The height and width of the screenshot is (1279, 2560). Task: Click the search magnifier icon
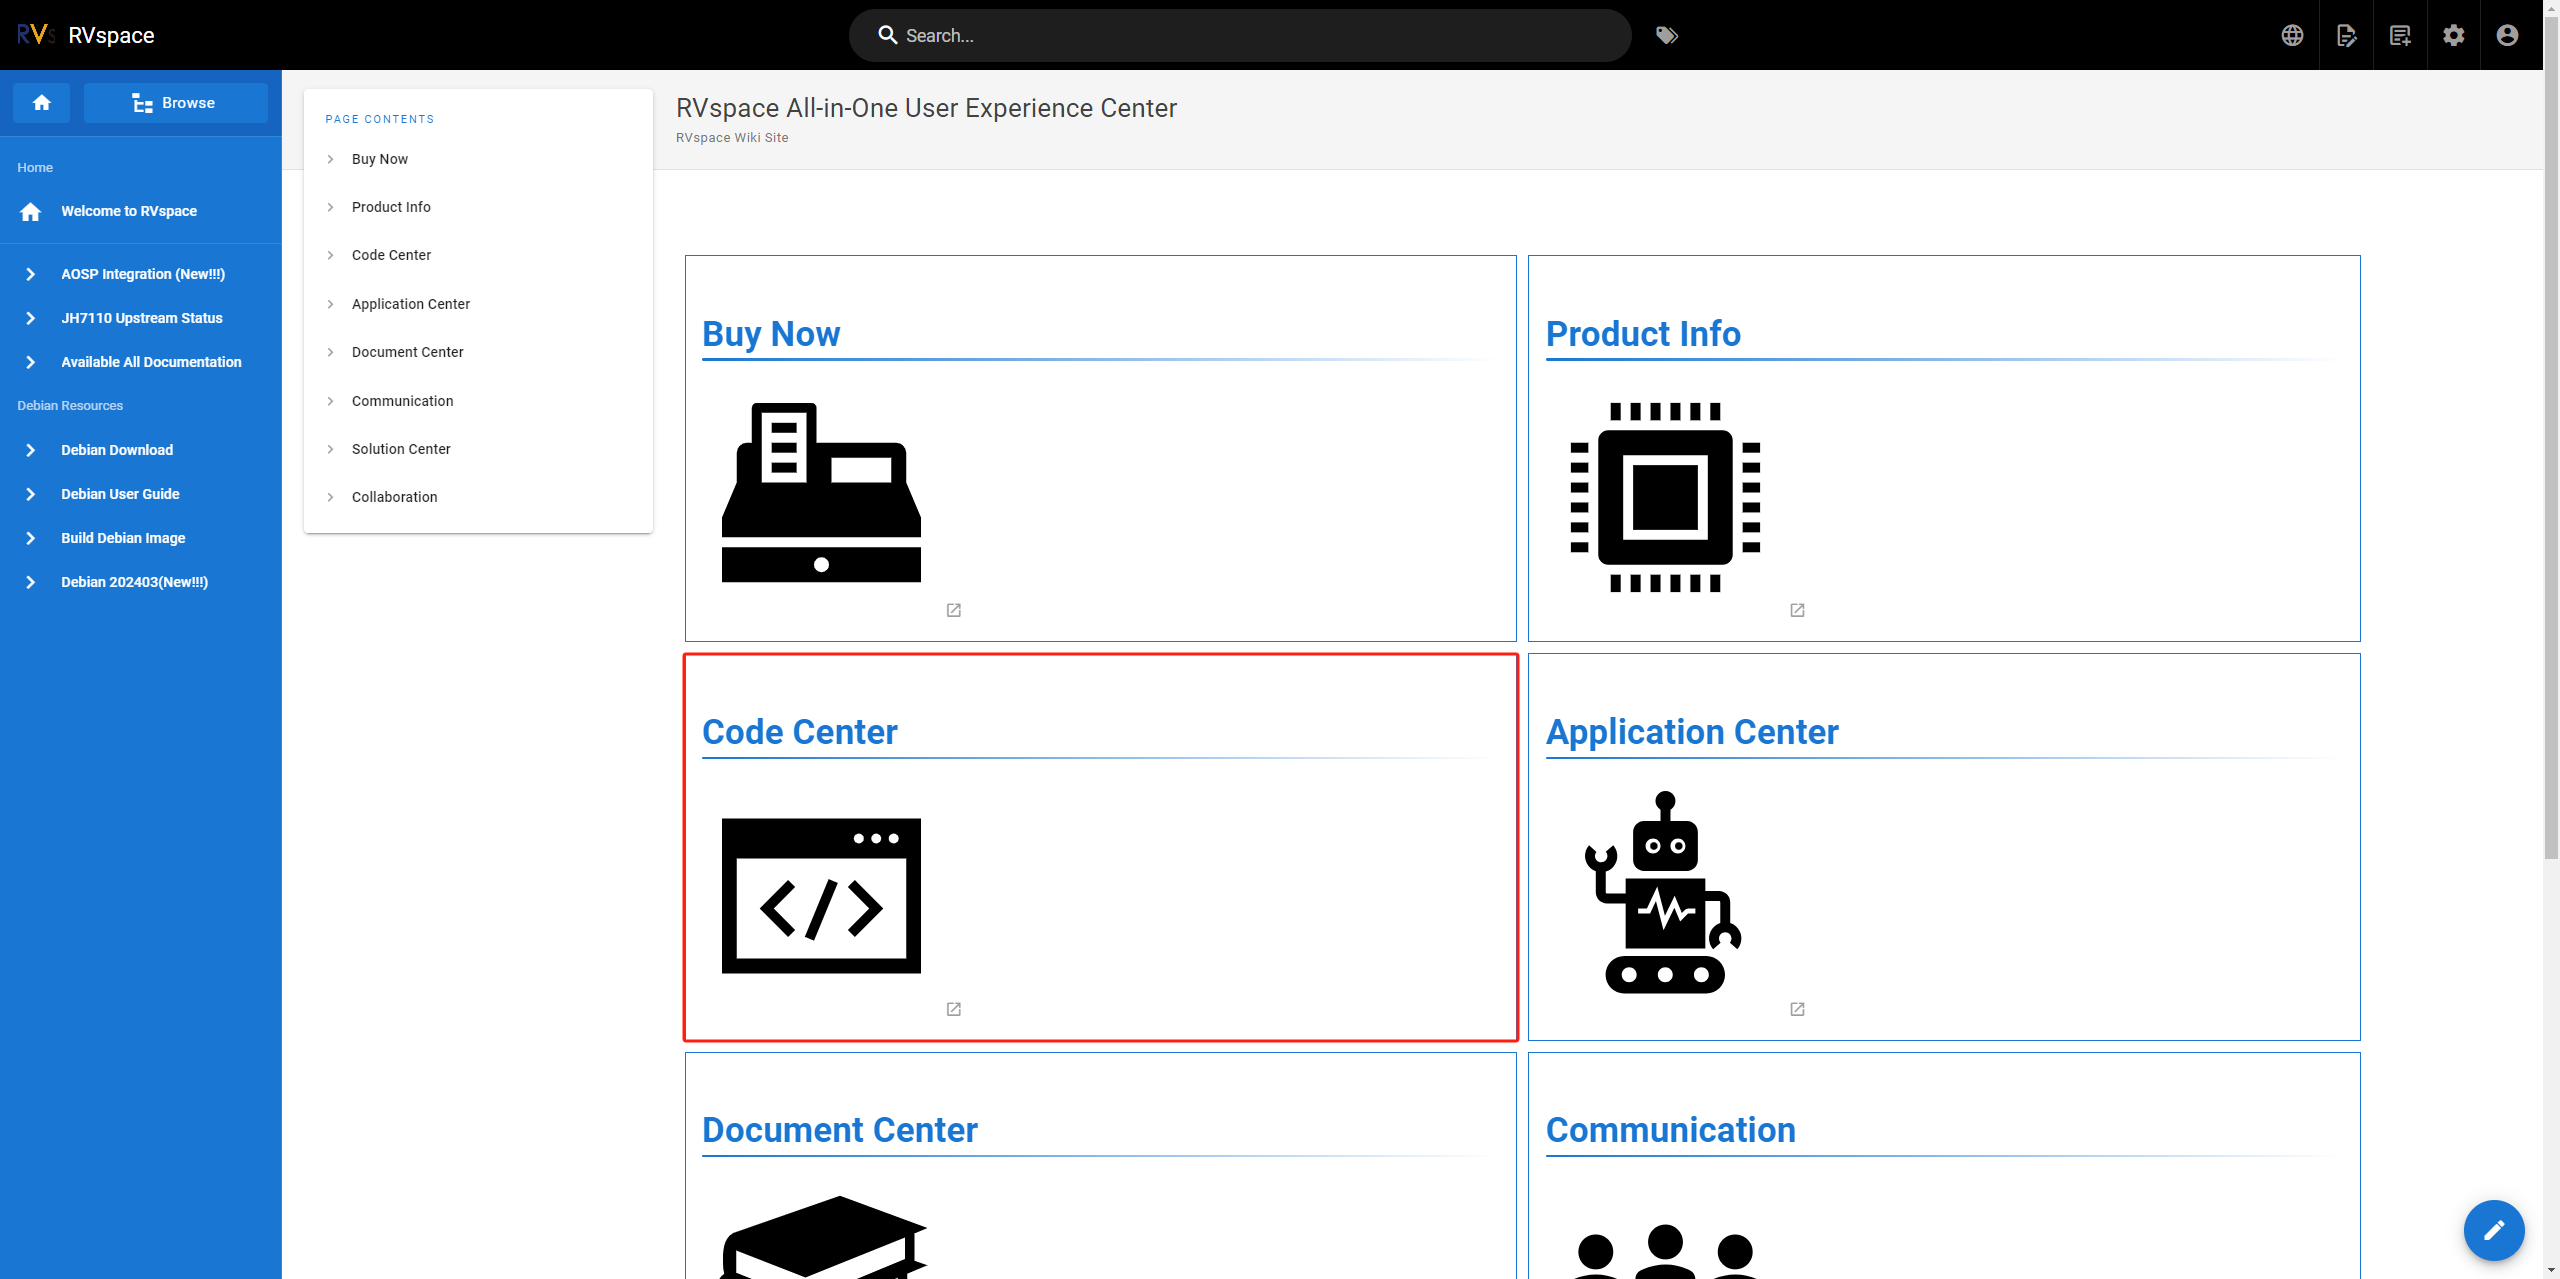(887, 35)
